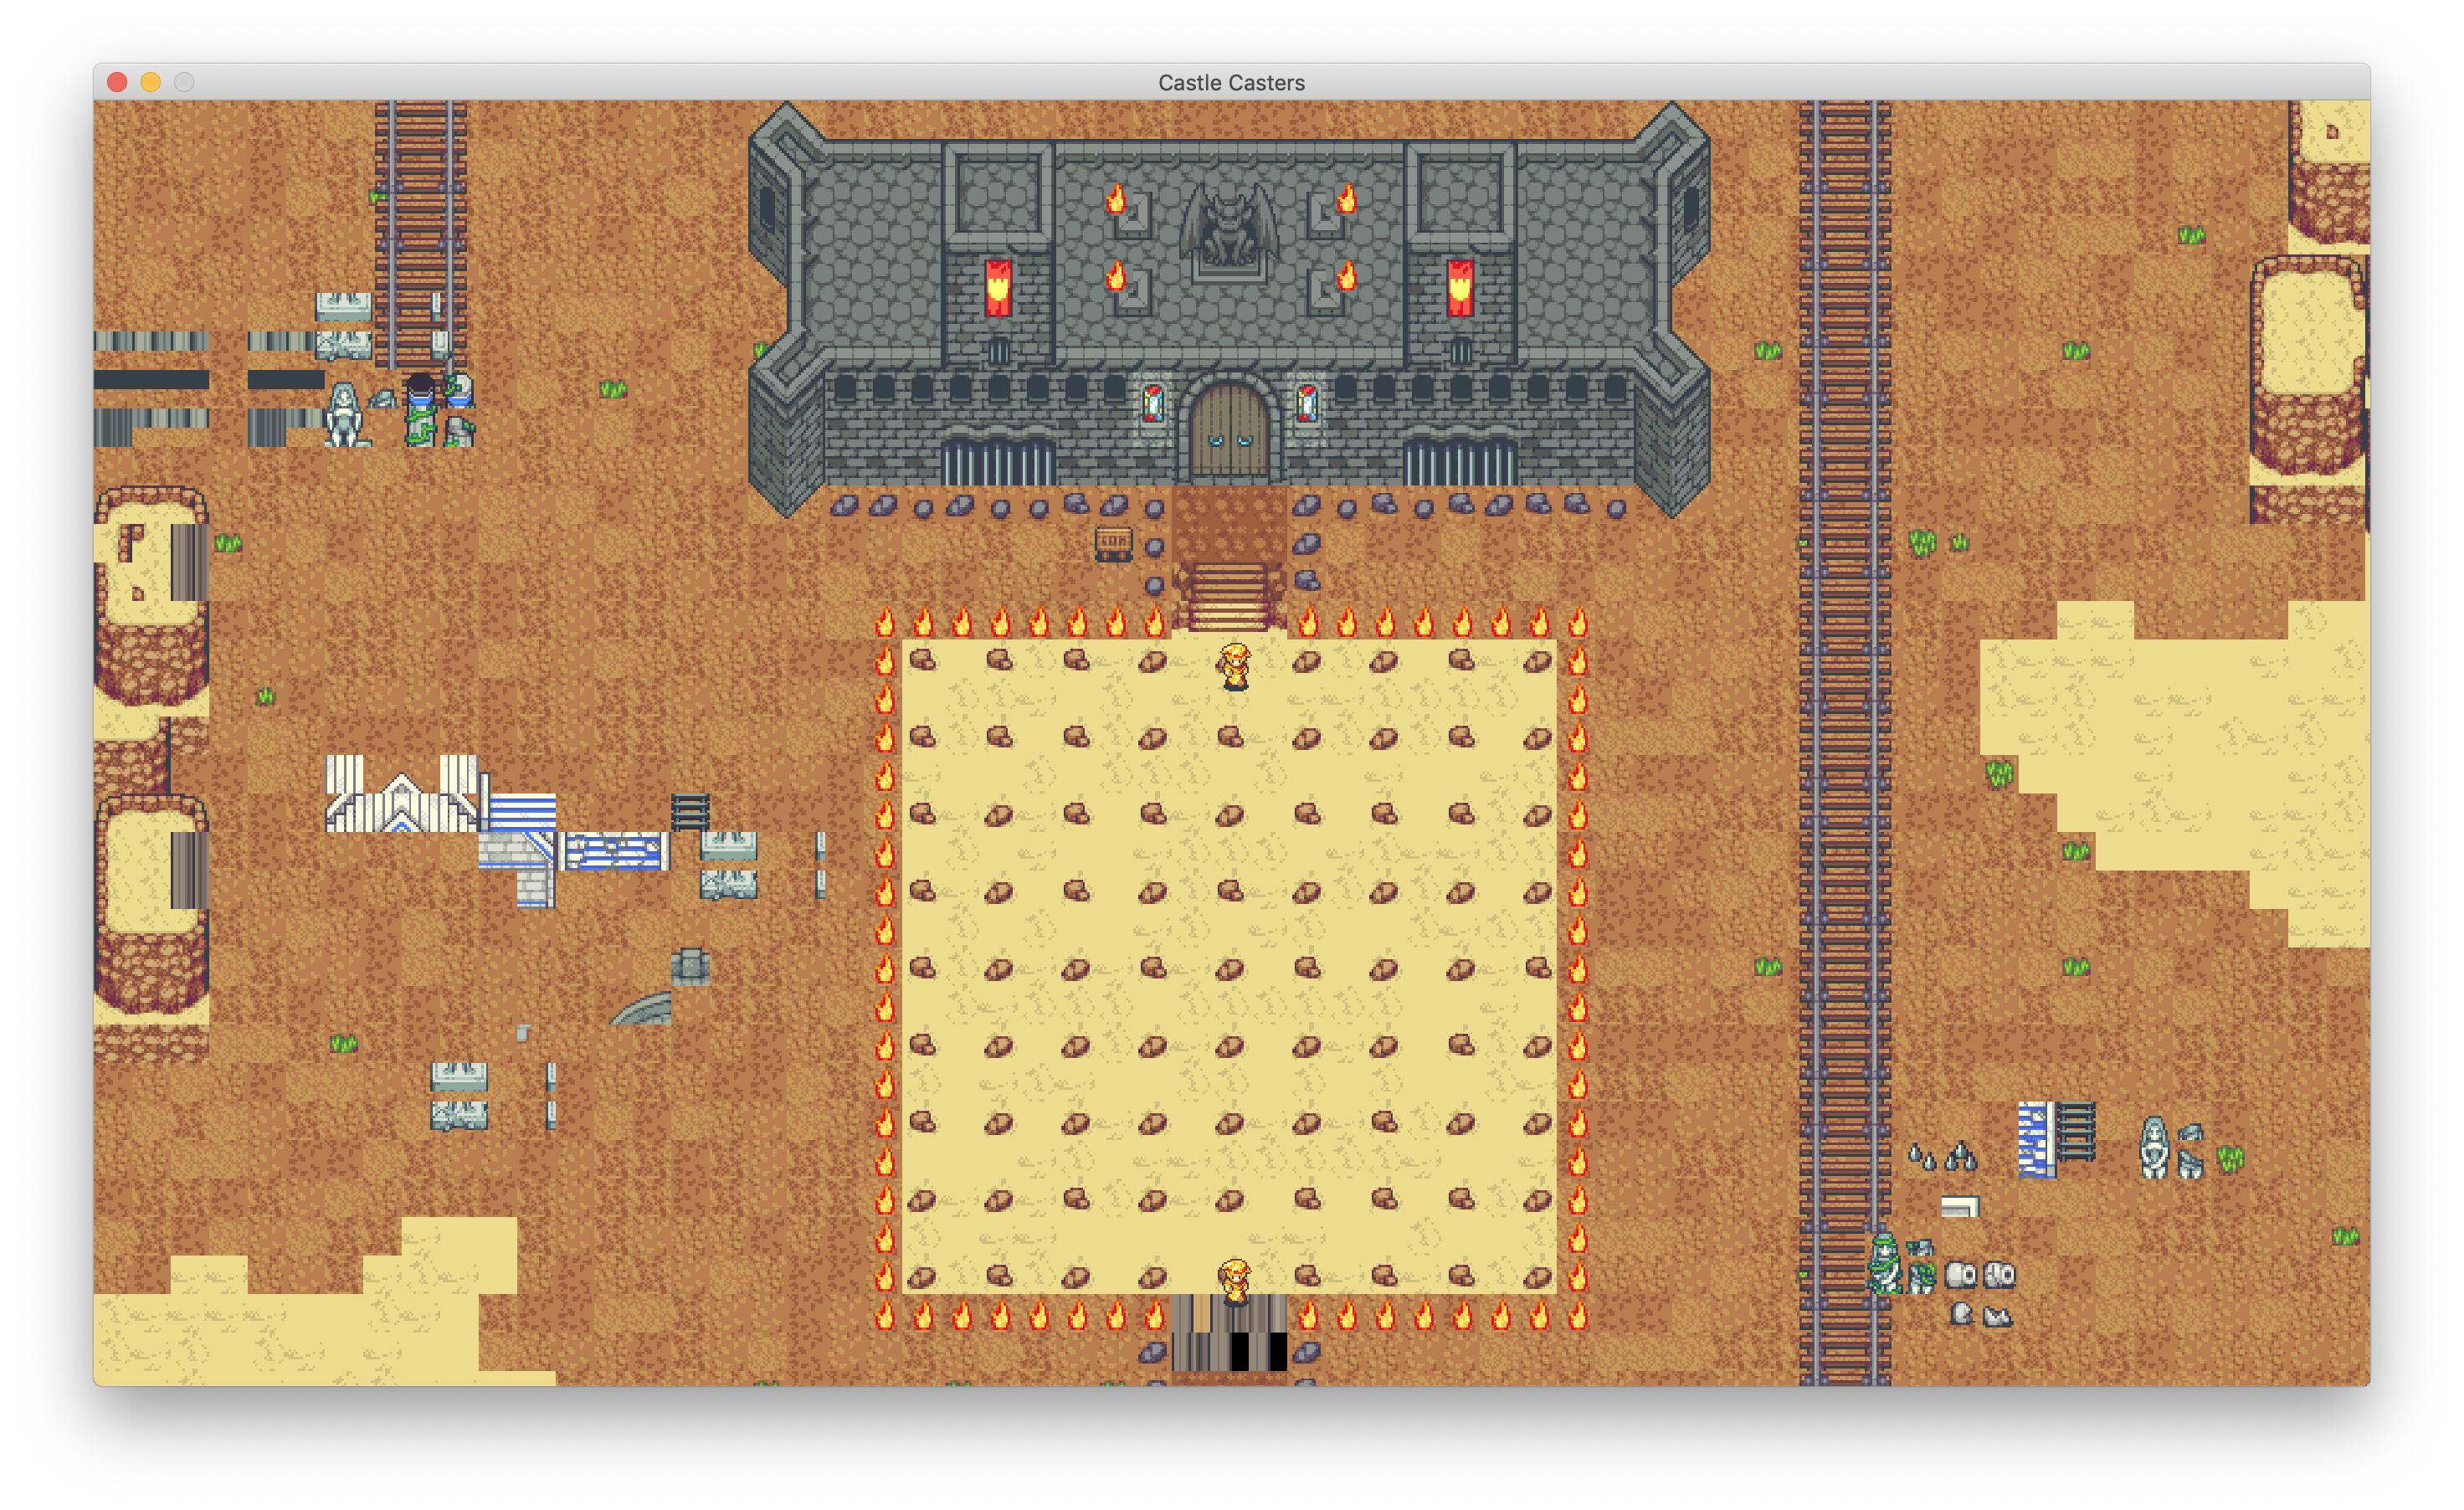Viewport: 2464px width, 1510px height.
Task: Select the mage at arena's top
Action: 1235,666
